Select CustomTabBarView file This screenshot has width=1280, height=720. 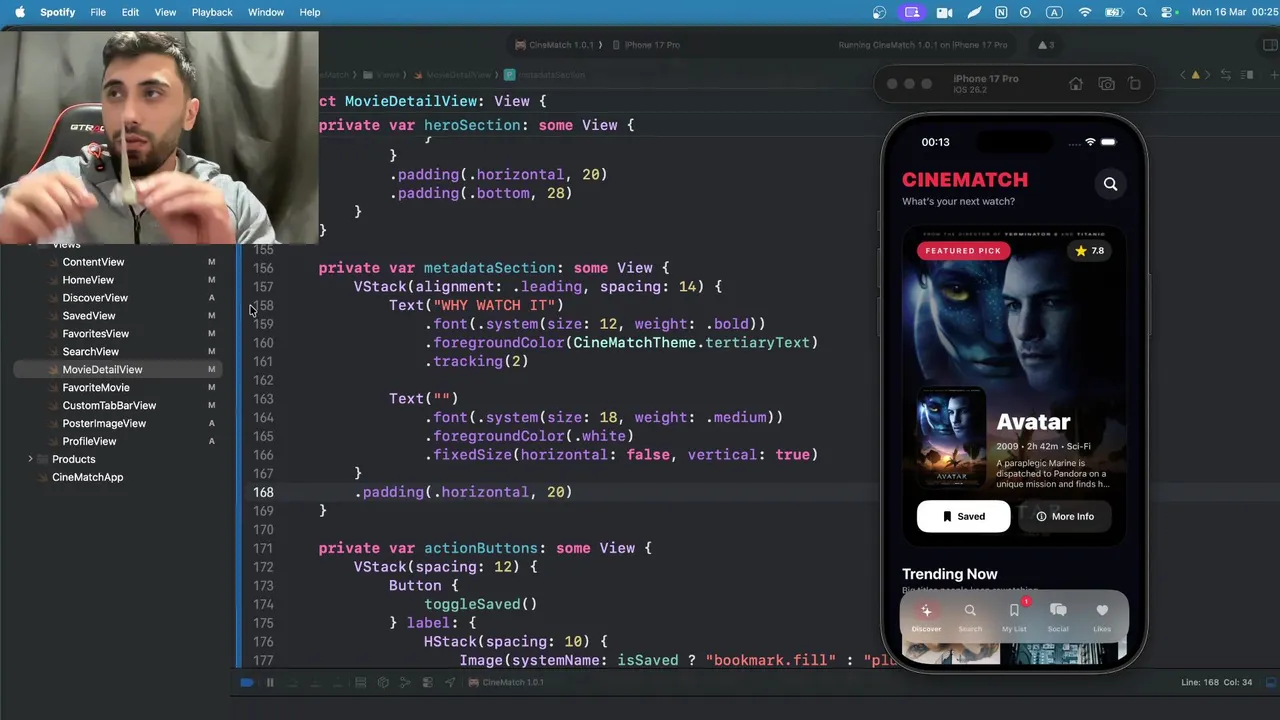(x=109, y=406)
